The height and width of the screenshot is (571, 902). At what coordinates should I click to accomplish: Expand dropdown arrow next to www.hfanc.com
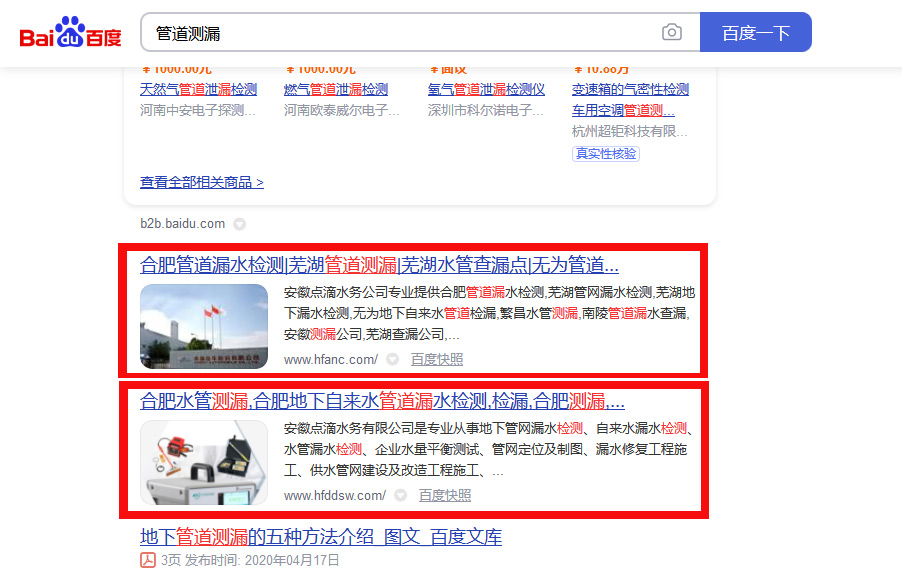392,360
